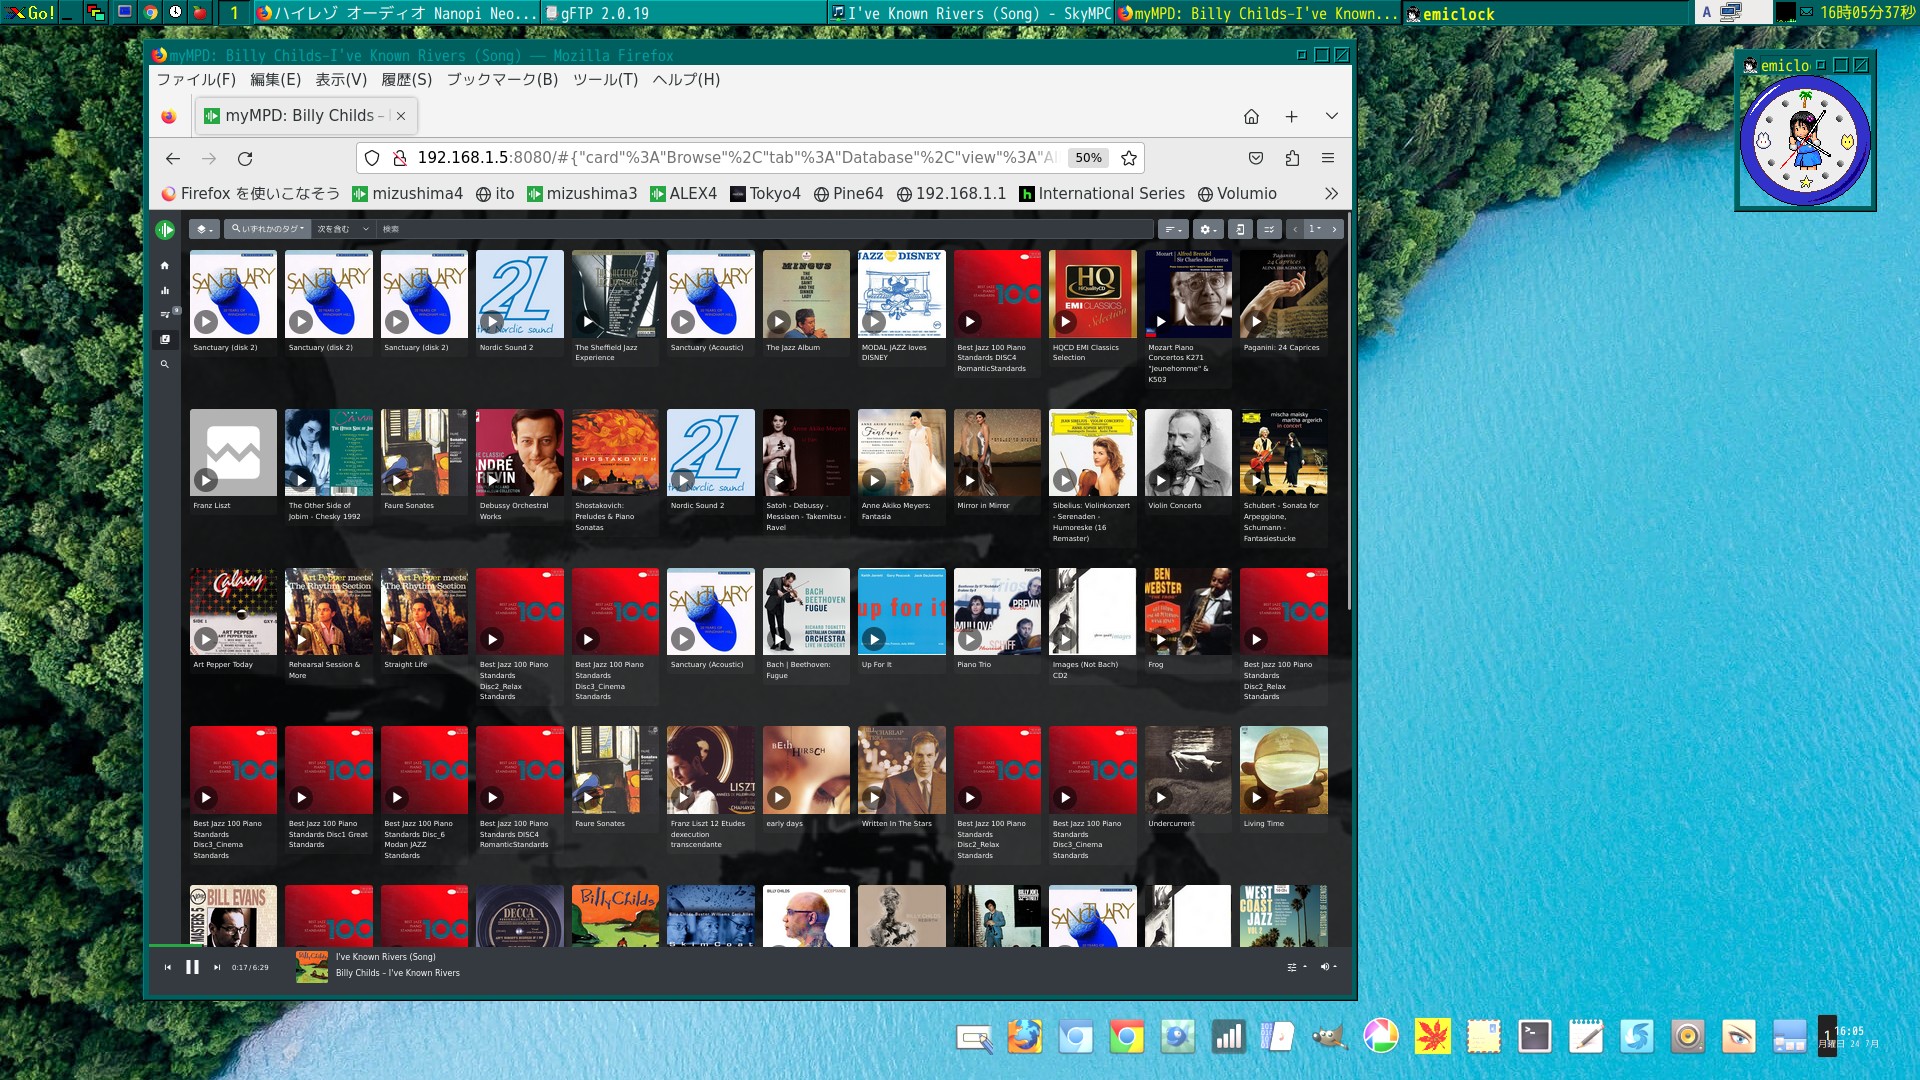Viewport: 1920px width, 1080px height.
Task: Open the Volumio bookmark
Action: click(1237, 194)
